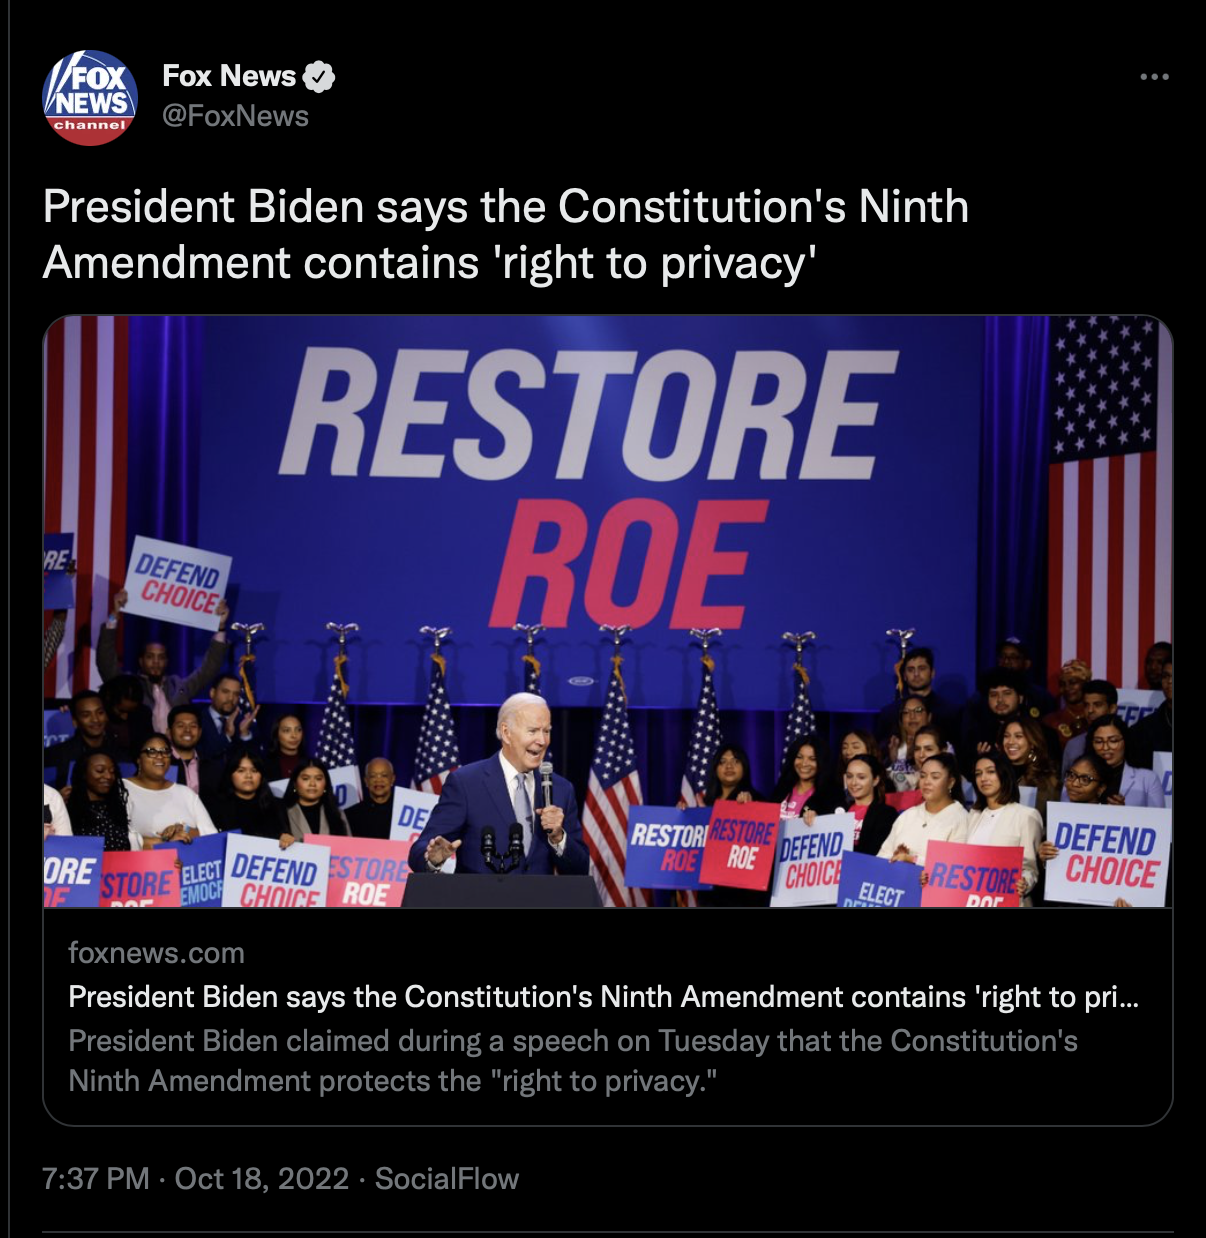Viewport: 1206px width, 1238px height.
Task: Click the tweet text about the Ninth Amendment
Action: coord(506,235)
